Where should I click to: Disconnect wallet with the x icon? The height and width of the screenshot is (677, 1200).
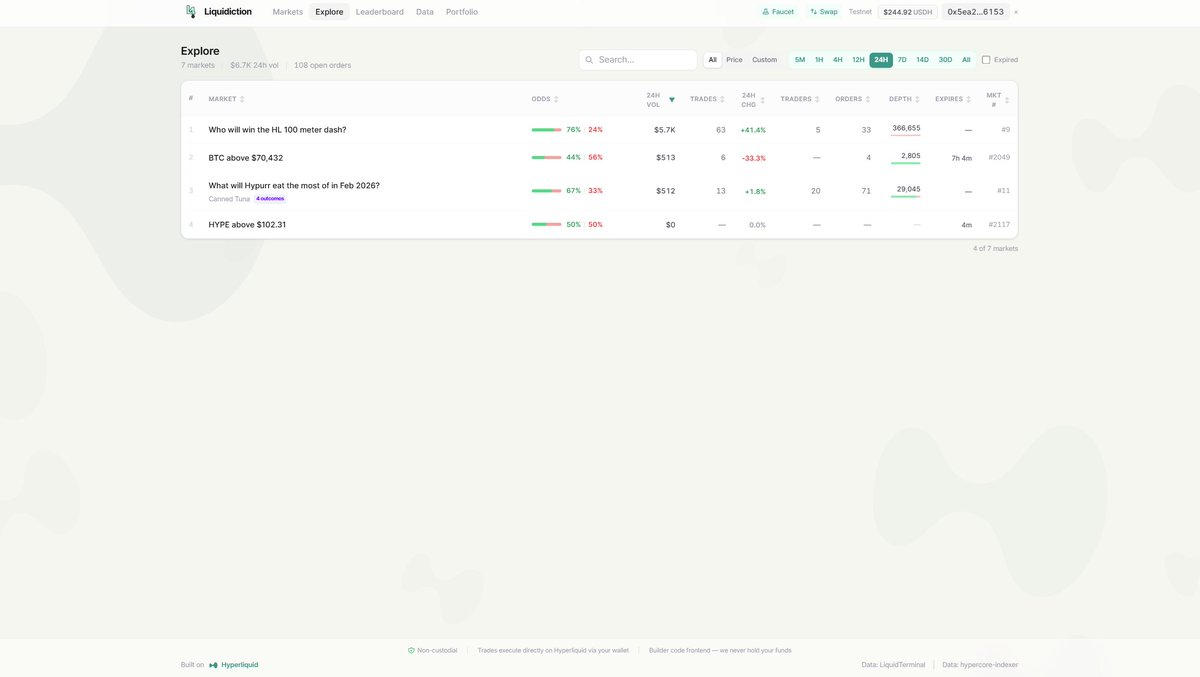(1016, 12)
